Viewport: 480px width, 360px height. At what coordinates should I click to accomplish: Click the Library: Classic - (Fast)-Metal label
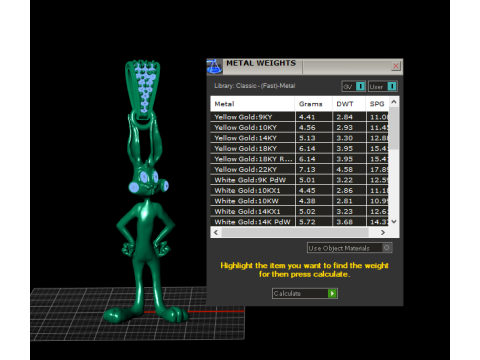255,86
